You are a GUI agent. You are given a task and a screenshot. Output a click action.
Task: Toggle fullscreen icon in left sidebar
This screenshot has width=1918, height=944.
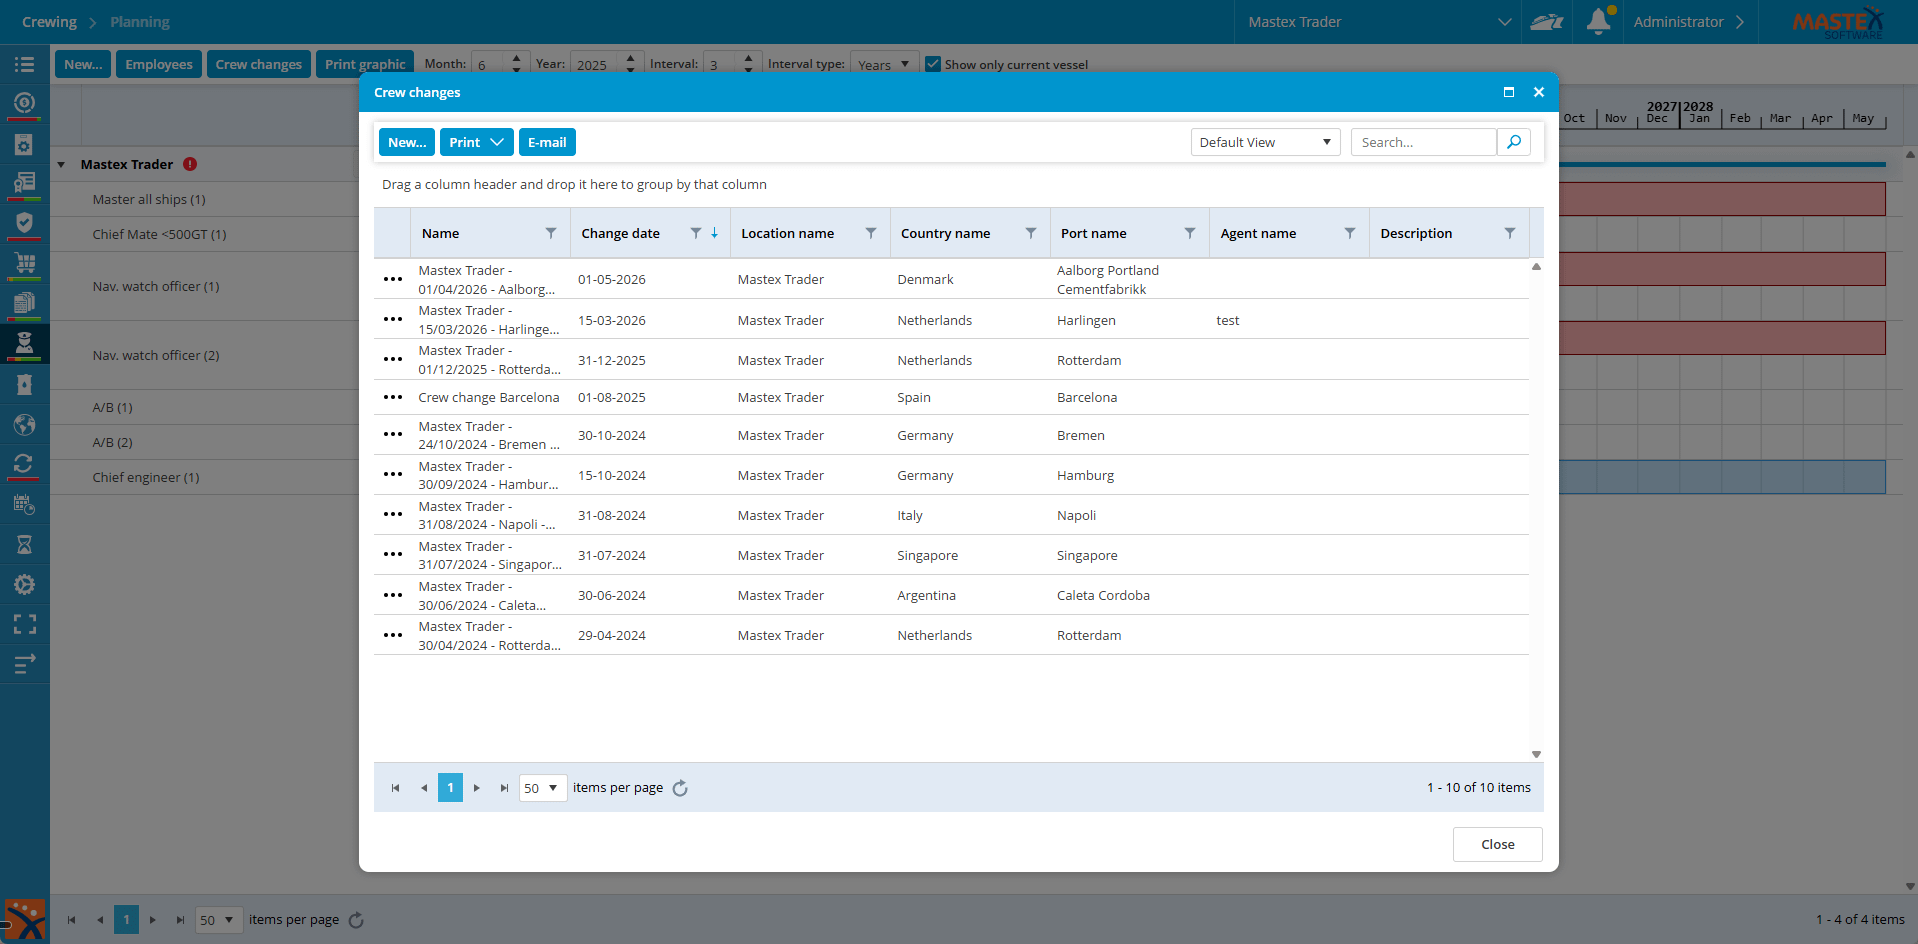pyautogui.click(x=24, y=624)
